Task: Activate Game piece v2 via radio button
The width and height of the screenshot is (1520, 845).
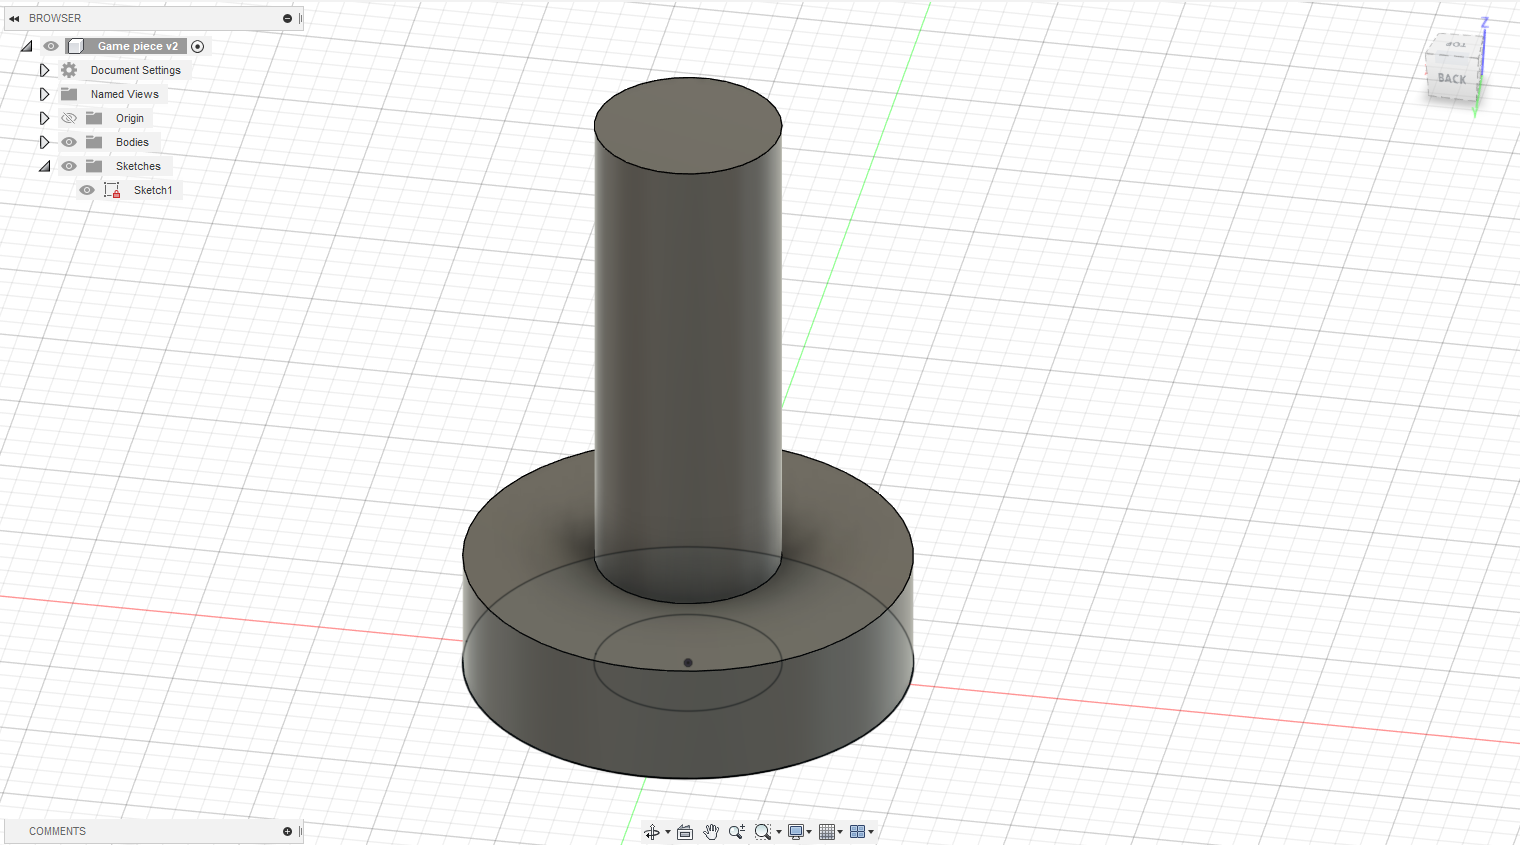Action: pos(197,46)
